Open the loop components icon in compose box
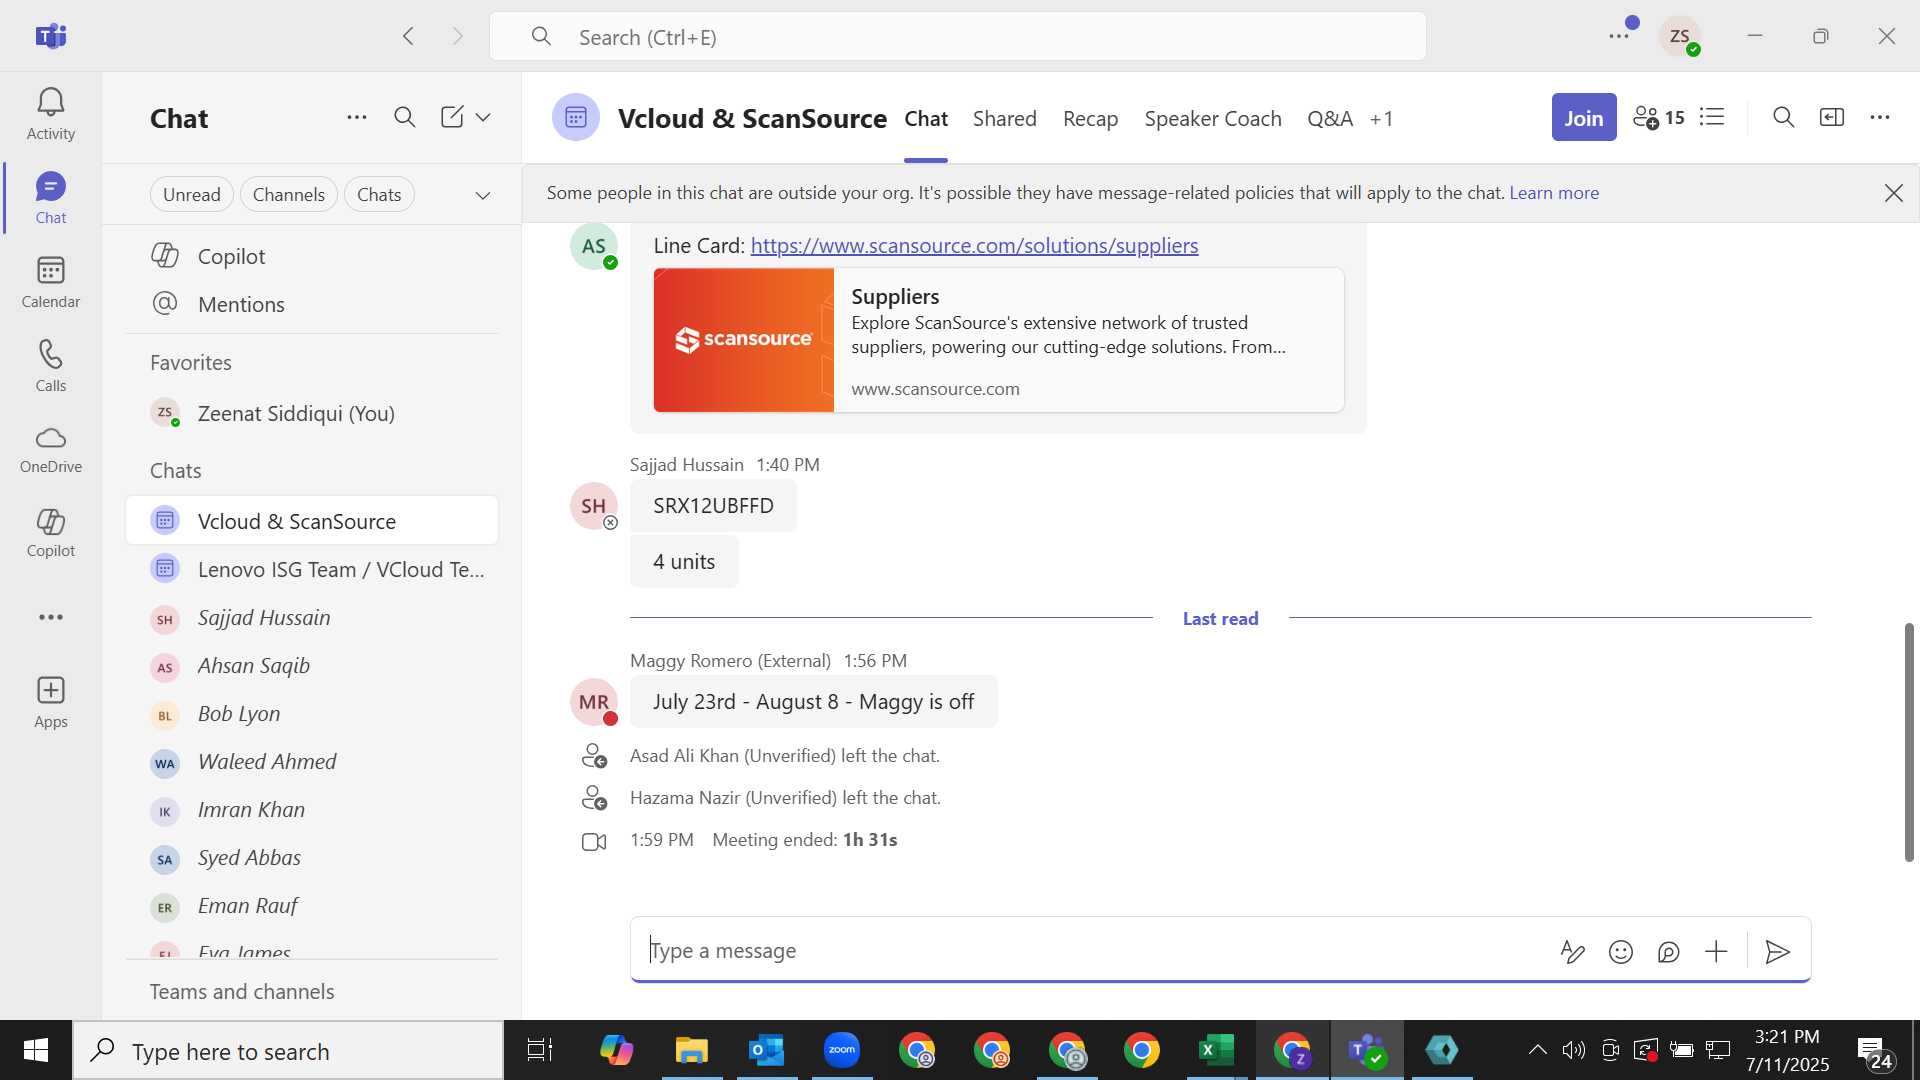The image size is (1920, 1080). [x=1668, y=952]
